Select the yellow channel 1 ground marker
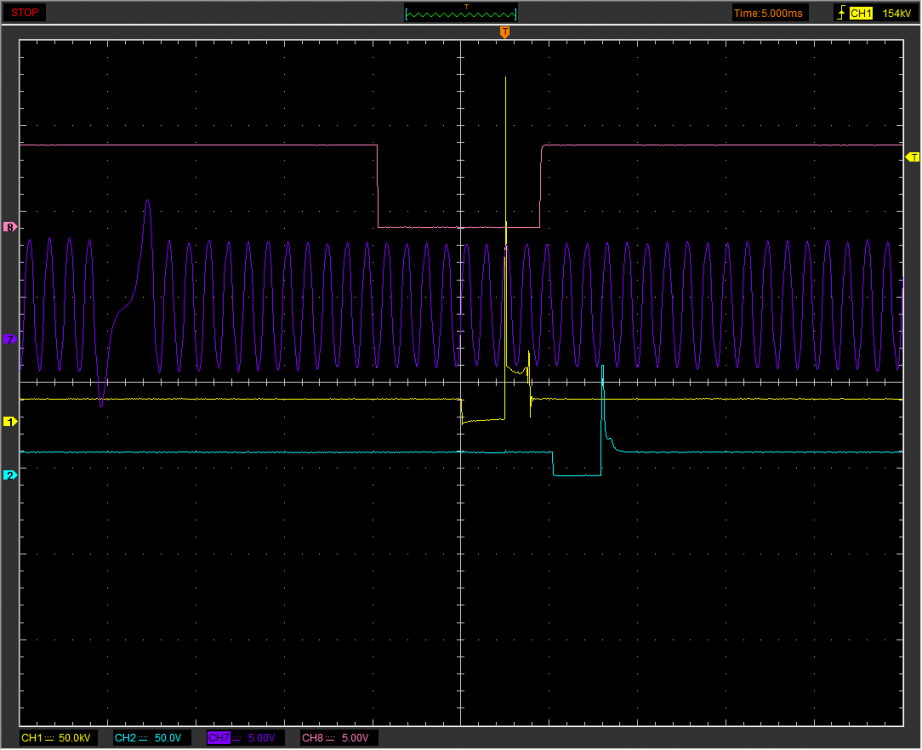 pos(10,422)
